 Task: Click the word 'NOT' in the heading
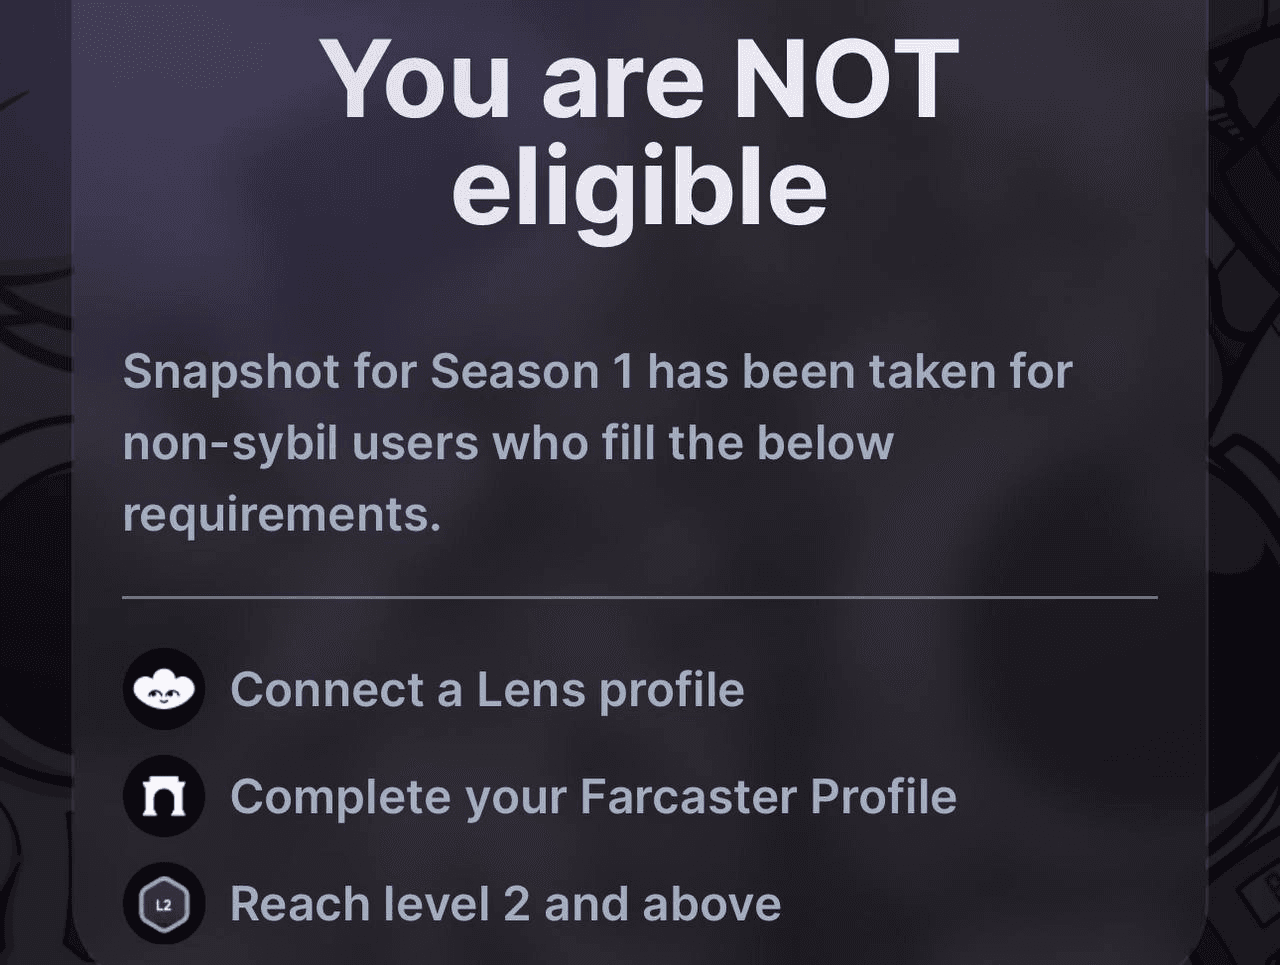pos(846,80)
